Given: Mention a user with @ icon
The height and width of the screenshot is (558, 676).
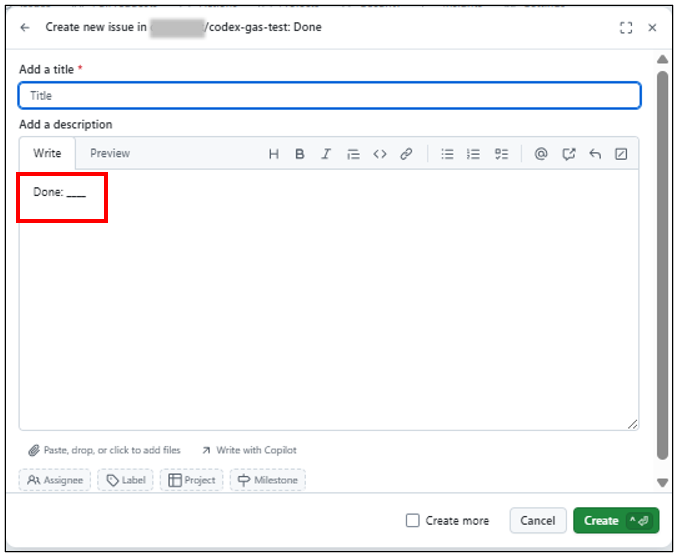Looking at the screenshot, I should (x=541, y=154).
